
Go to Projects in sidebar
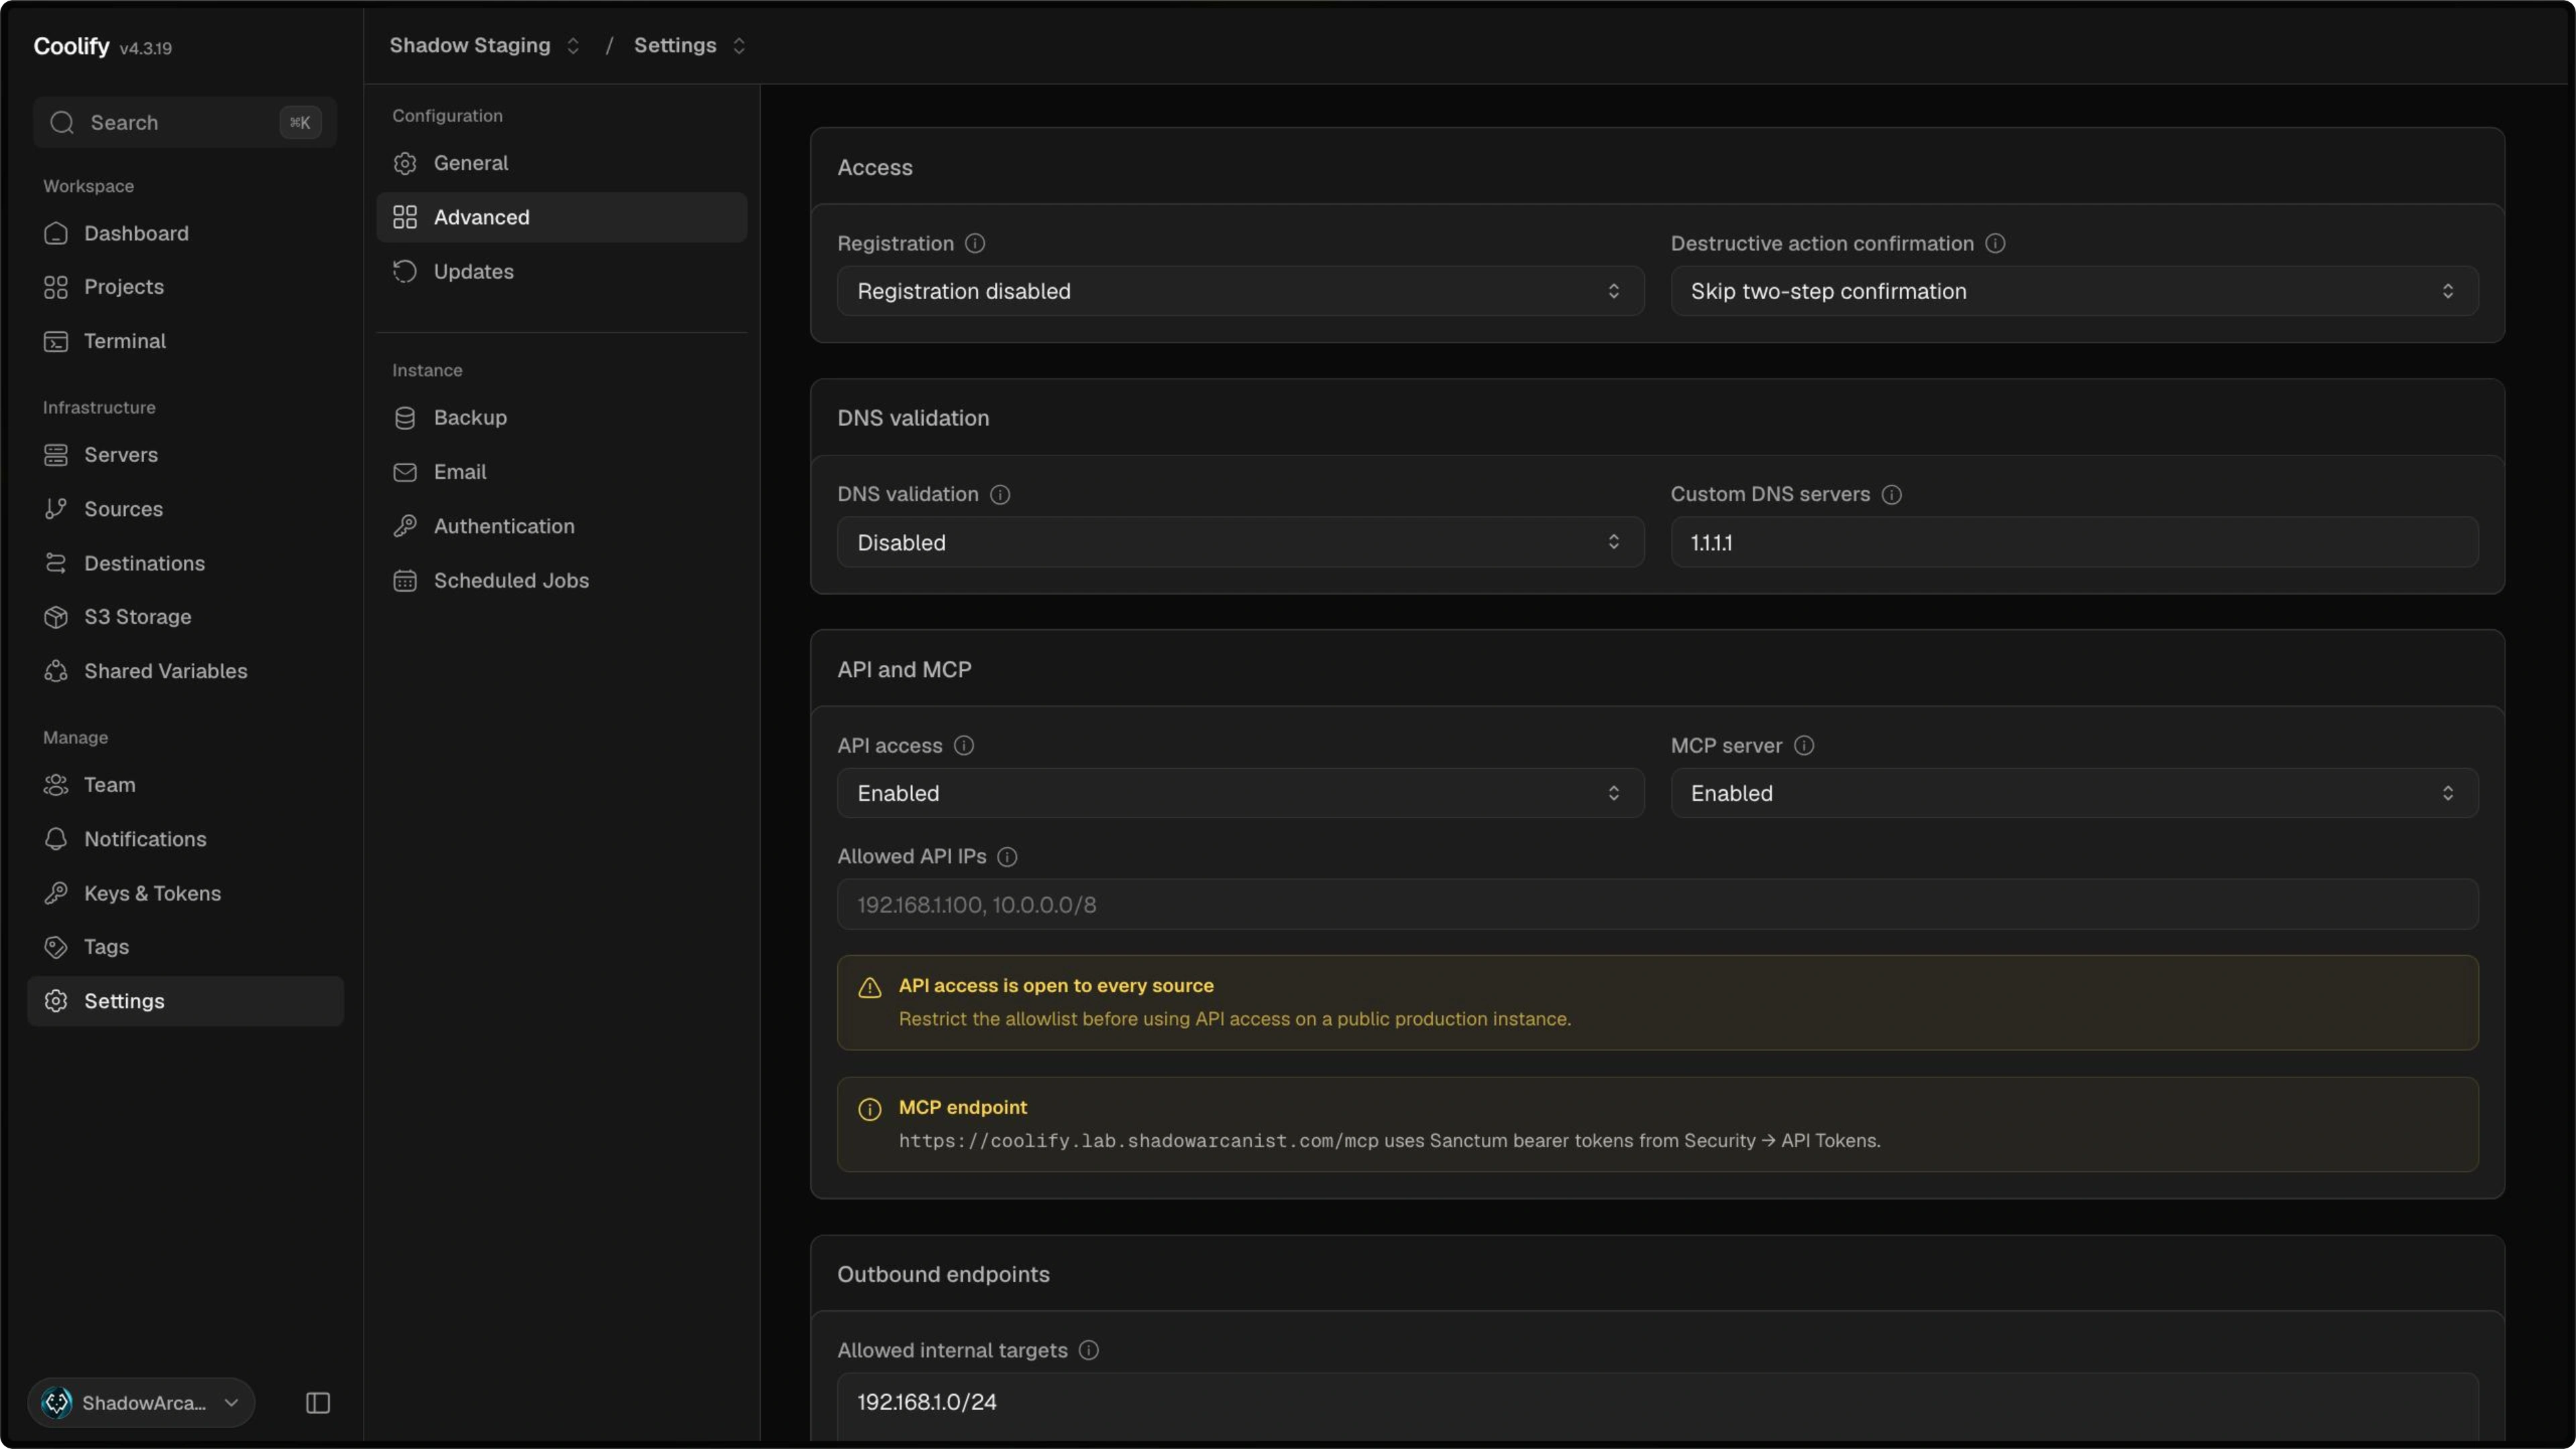(x=185, y=287)
